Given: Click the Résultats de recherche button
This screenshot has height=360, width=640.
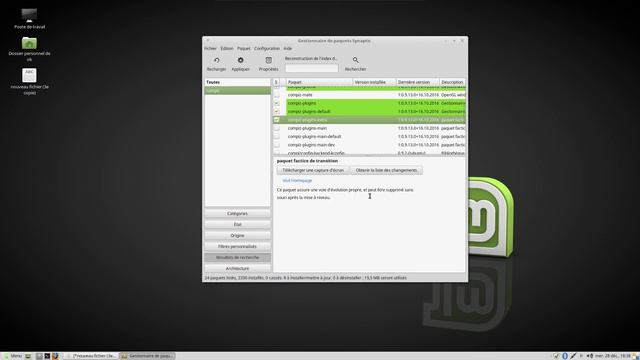Looking at the screenshot, I should click(238, 258).
